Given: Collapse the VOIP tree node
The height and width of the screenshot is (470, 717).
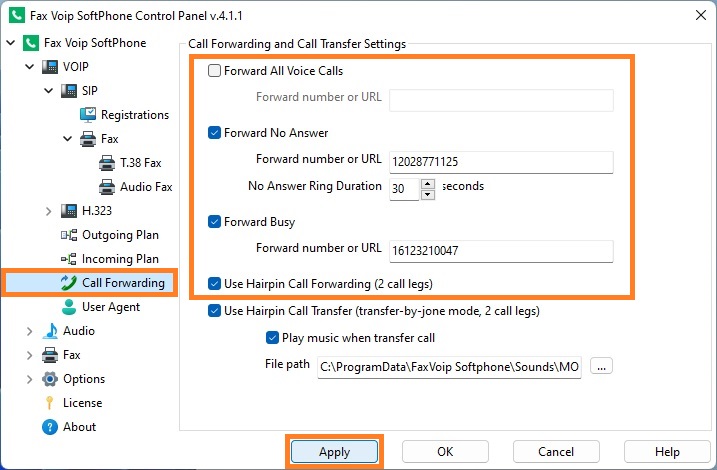Looking at the screenshot, I should (30, 67).
